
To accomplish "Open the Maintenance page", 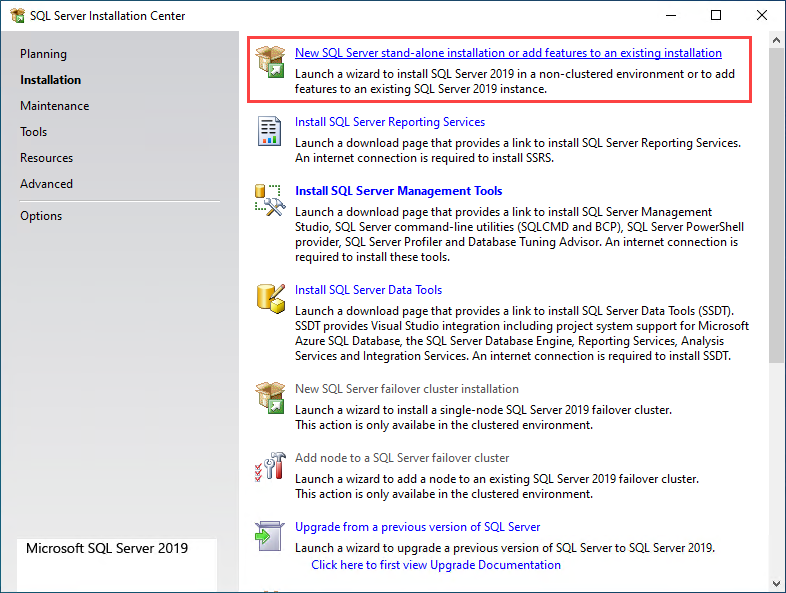I will [55, 106].
